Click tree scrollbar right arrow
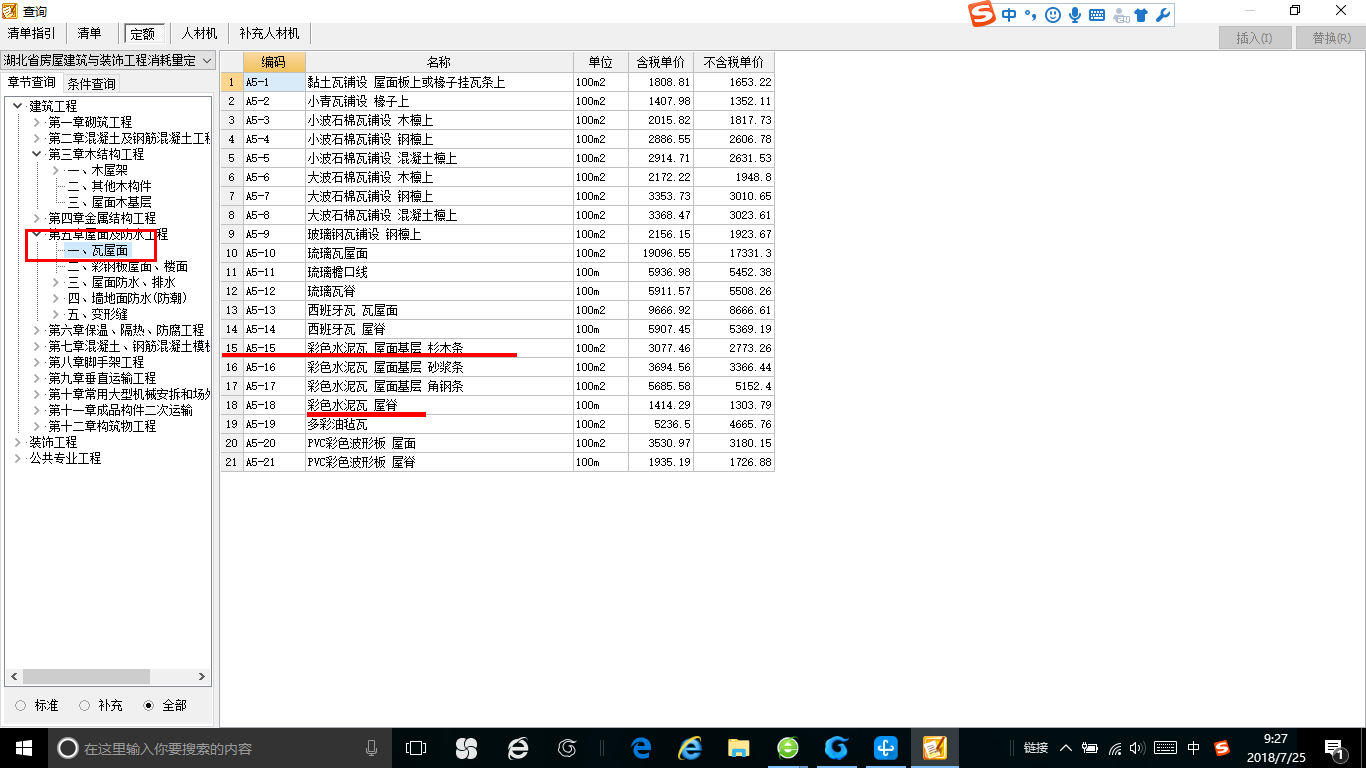This screenshot has height=768, width=1366. click(202, 677)
